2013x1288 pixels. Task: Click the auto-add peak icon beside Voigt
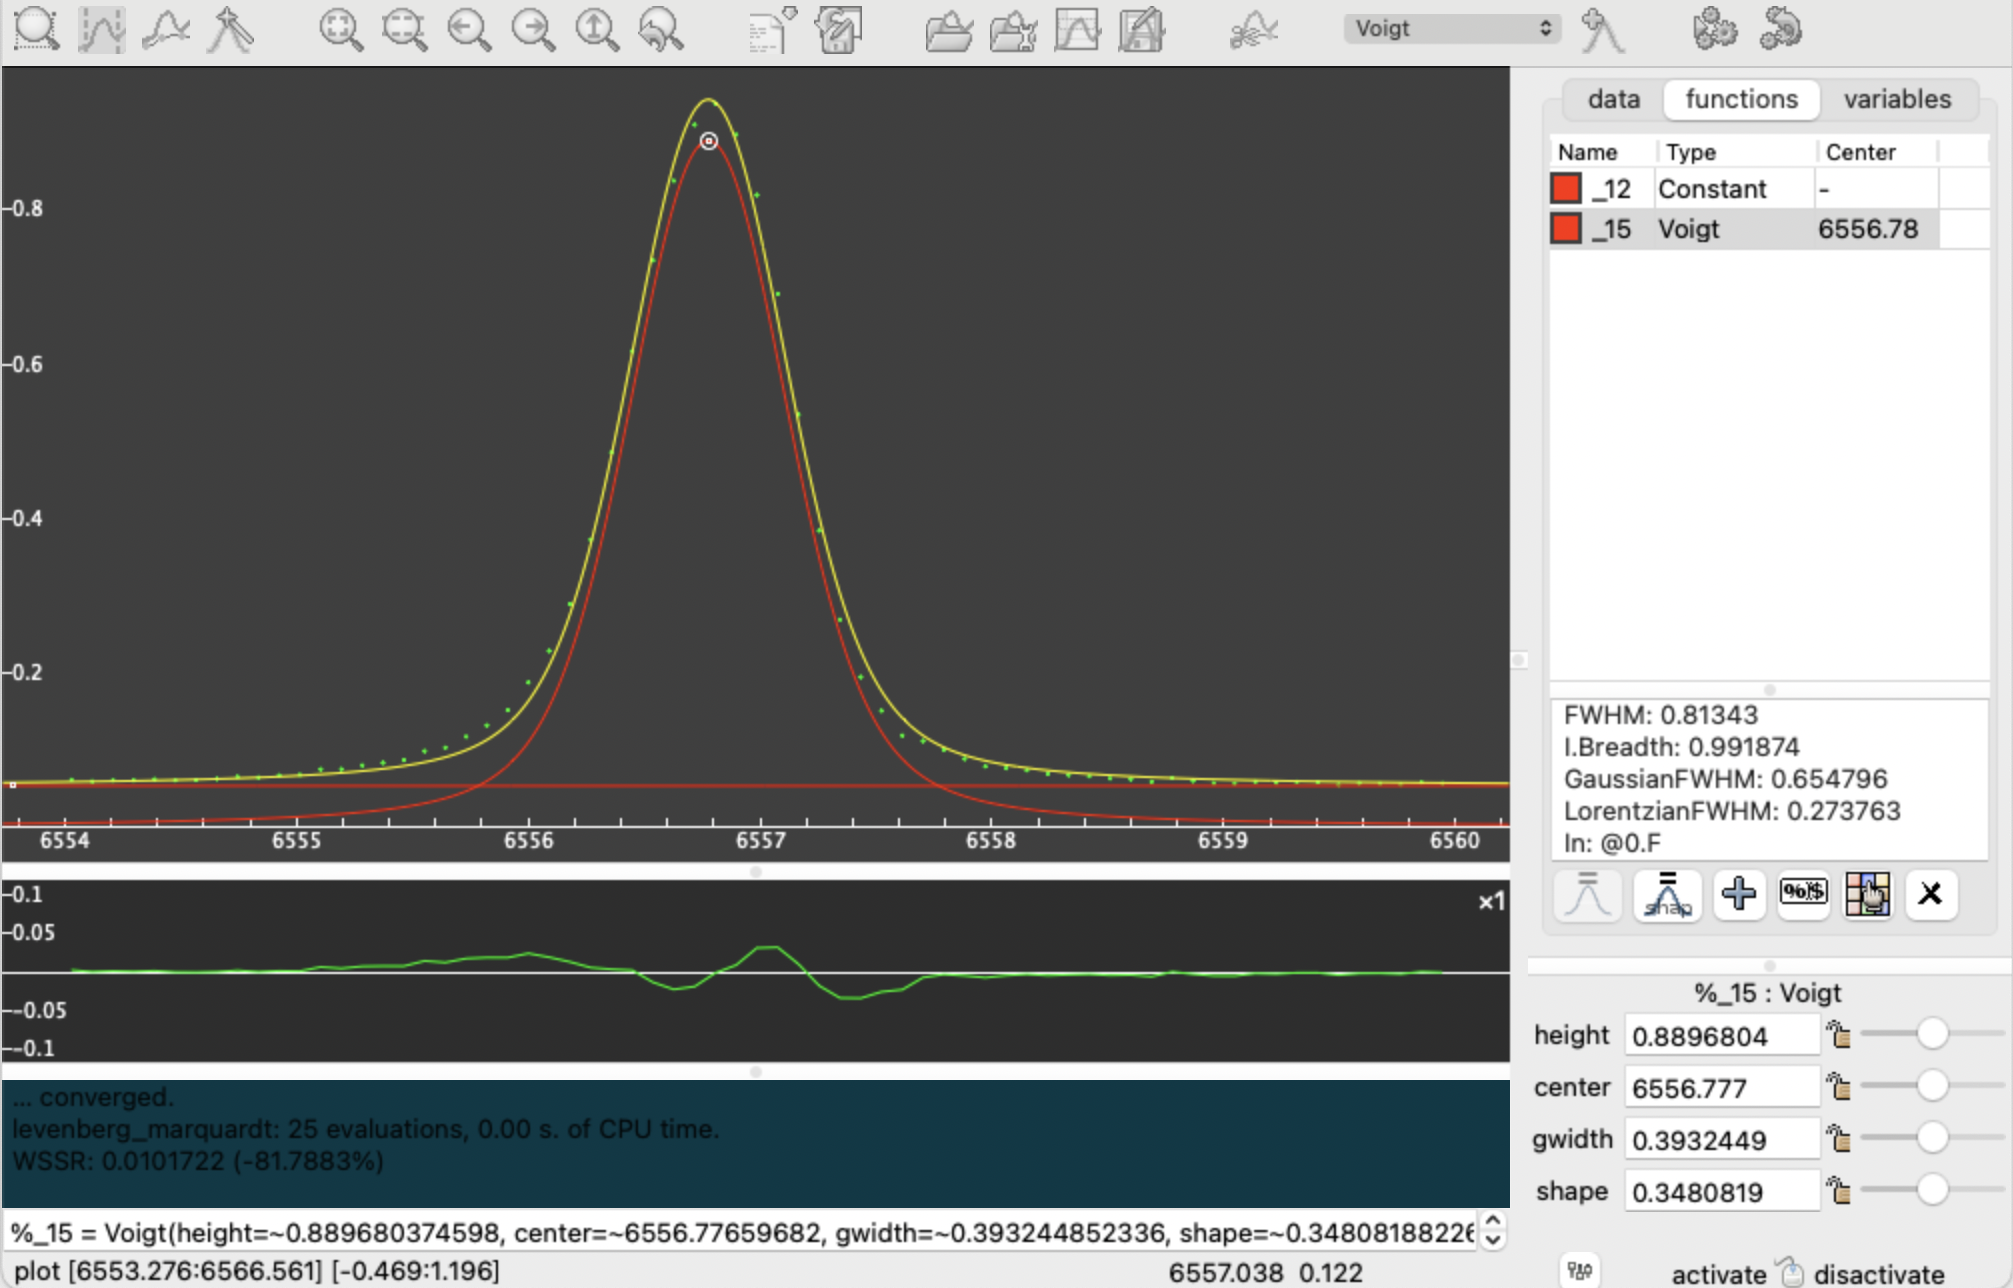1602,30
